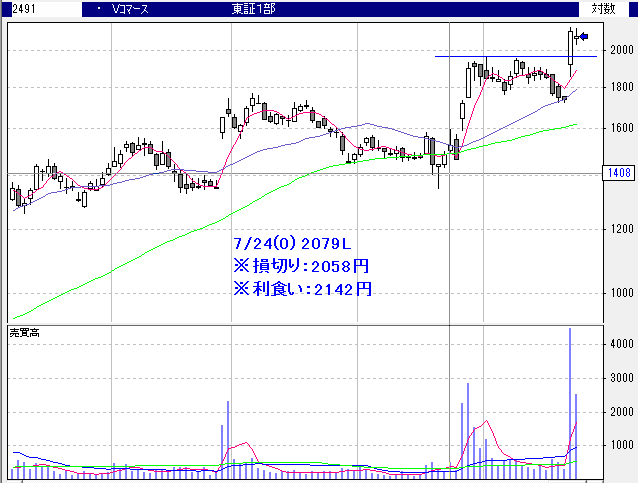
Task: Click the 2491 stock code field
Action: coord(14,8)
